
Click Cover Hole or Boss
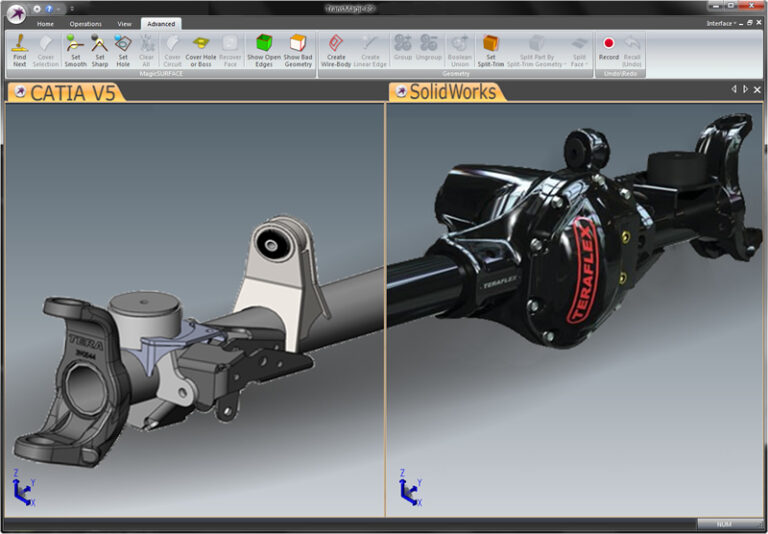pos(201,49)
